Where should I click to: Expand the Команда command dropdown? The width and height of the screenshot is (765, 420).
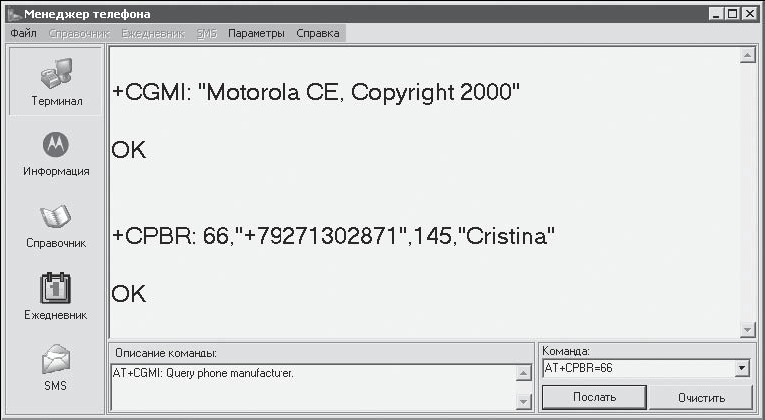click(x=741, y=369)
